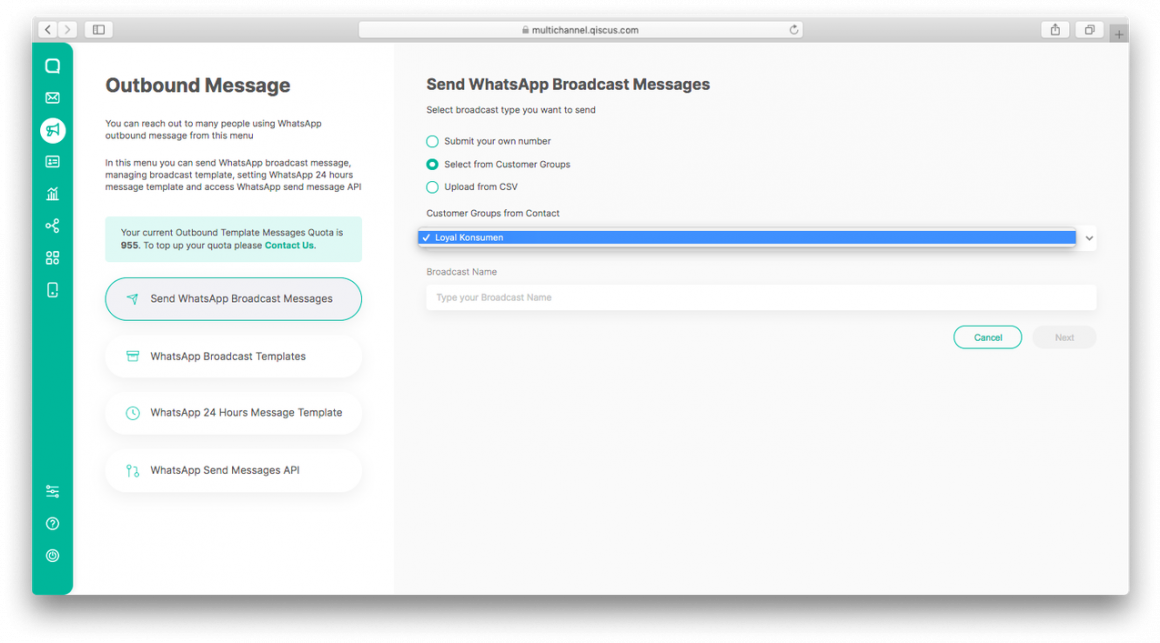View analytics with the bar chart icon

pyautogui.click(x=52, y=193)
